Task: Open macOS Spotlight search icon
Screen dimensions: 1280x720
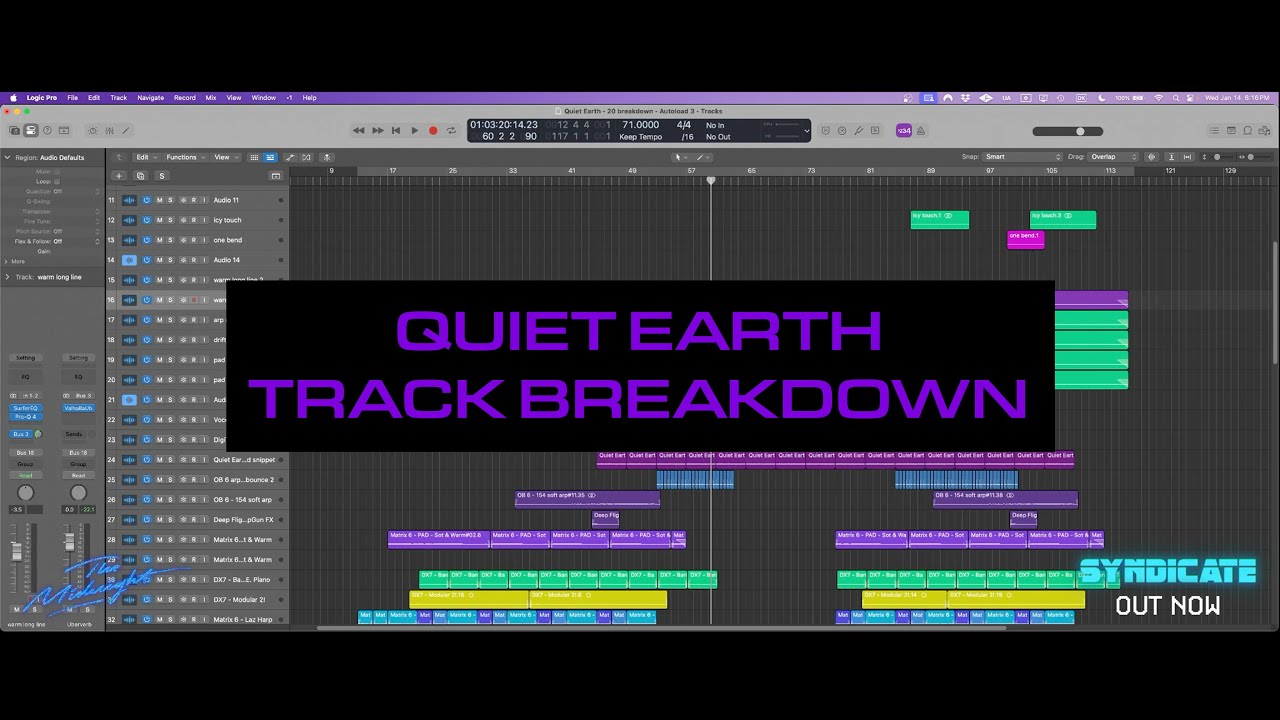Action: (1176, 98)
